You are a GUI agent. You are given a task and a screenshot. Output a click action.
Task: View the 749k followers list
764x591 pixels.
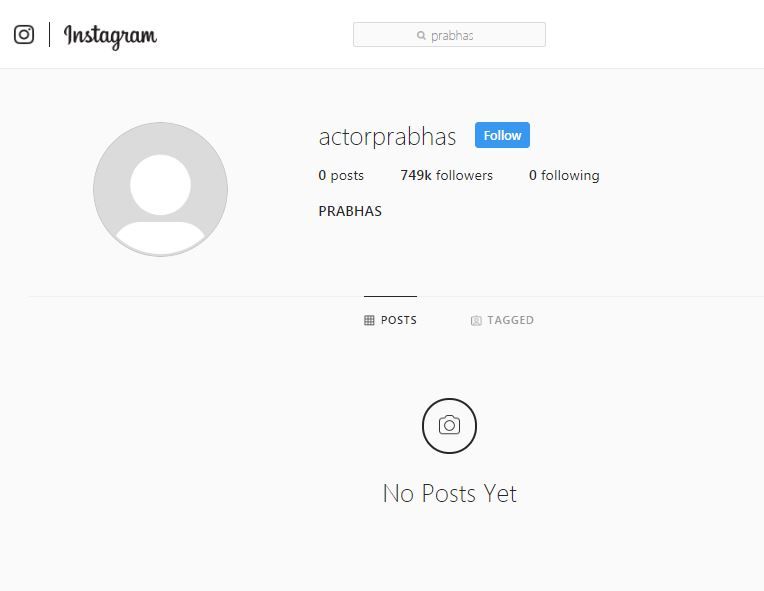(446, 175)
